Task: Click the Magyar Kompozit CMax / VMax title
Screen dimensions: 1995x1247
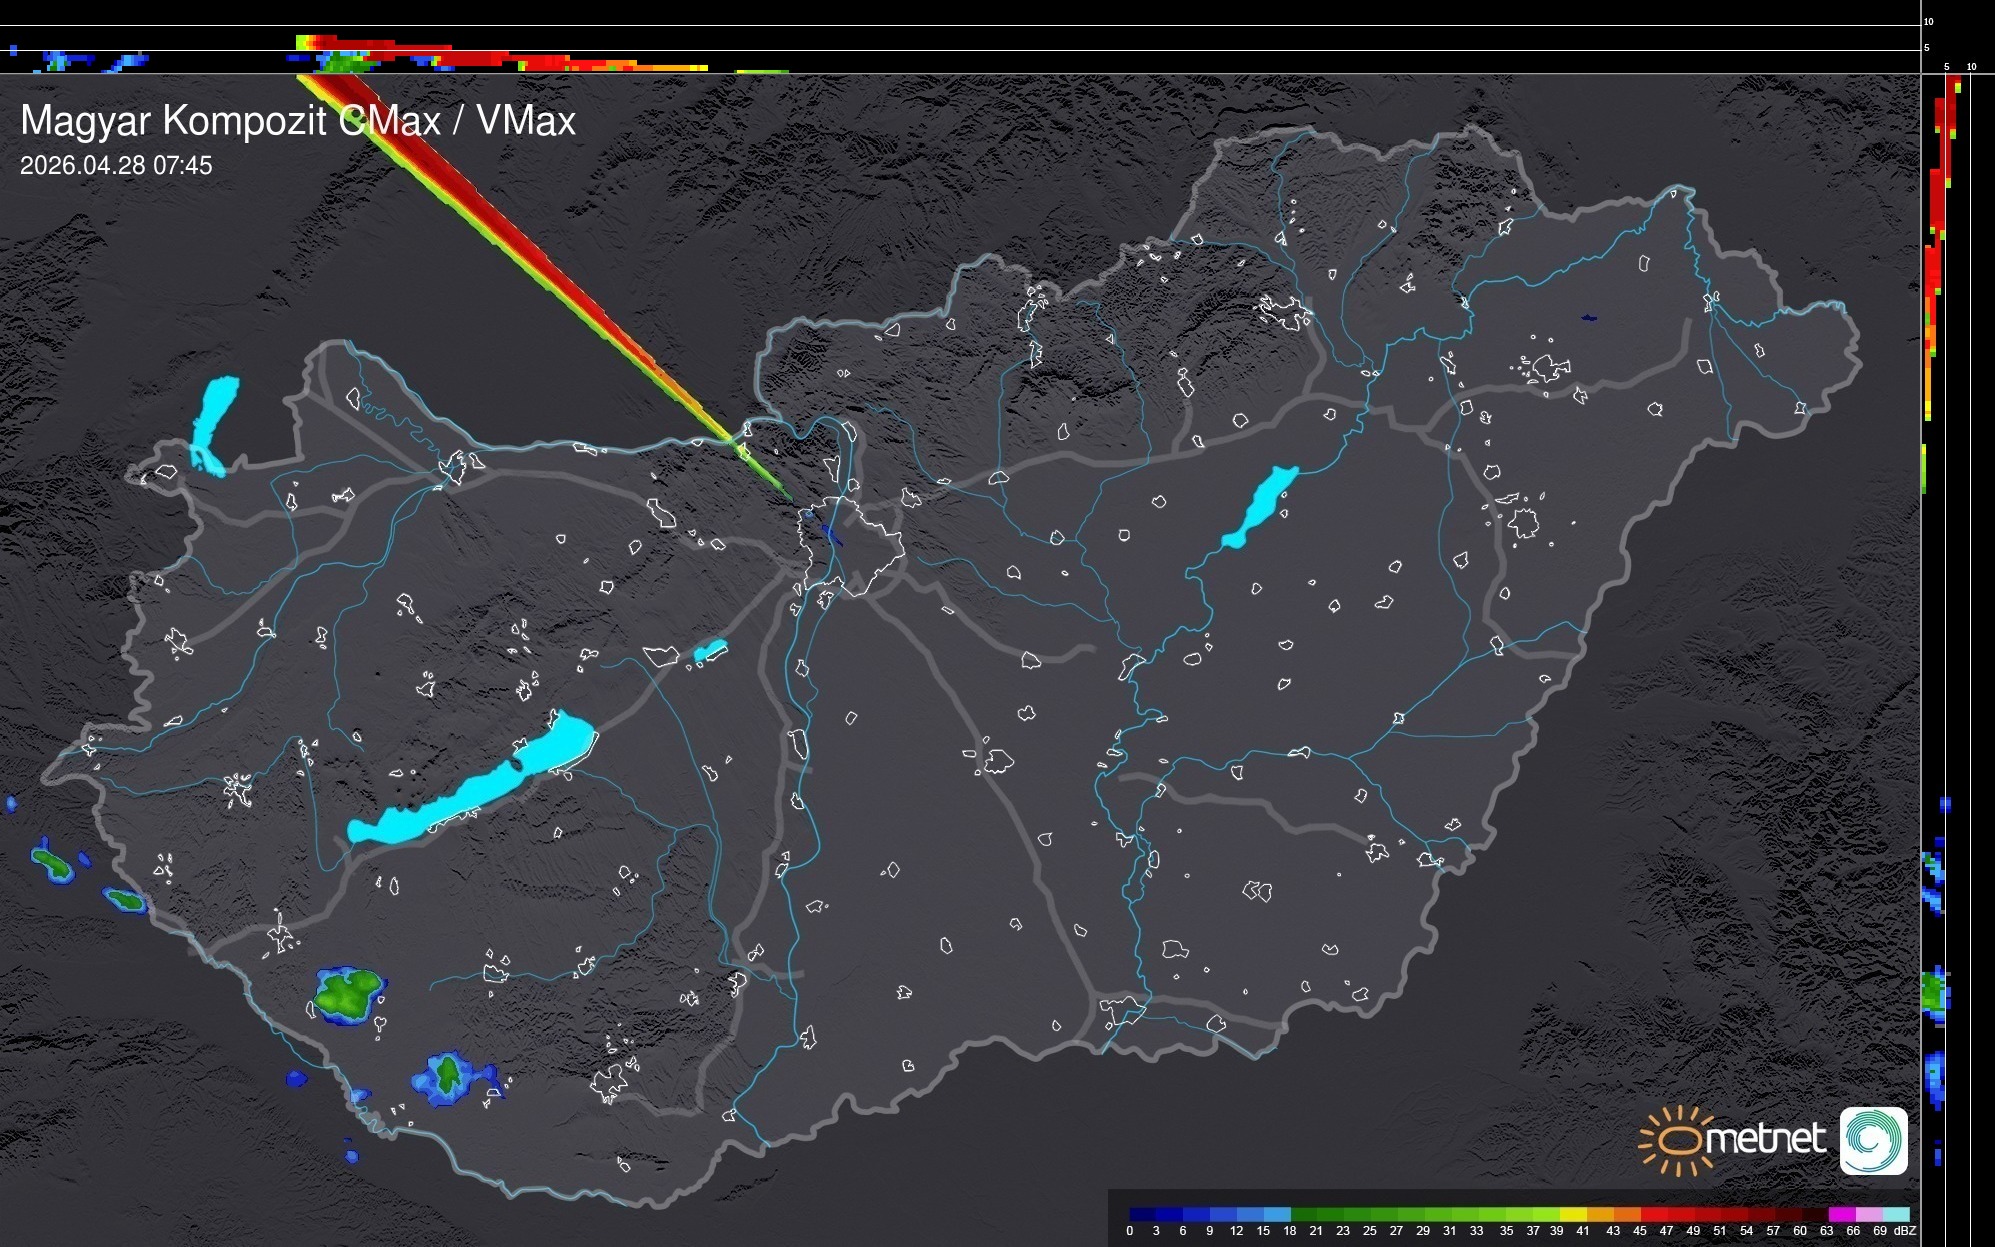Action: (x=298, y=121)
